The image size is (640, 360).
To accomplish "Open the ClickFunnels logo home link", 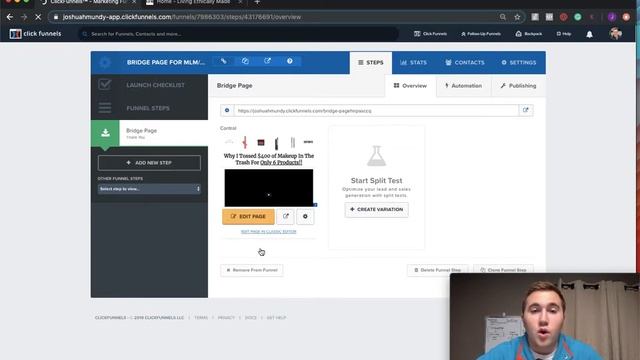I will click(36, 34).
